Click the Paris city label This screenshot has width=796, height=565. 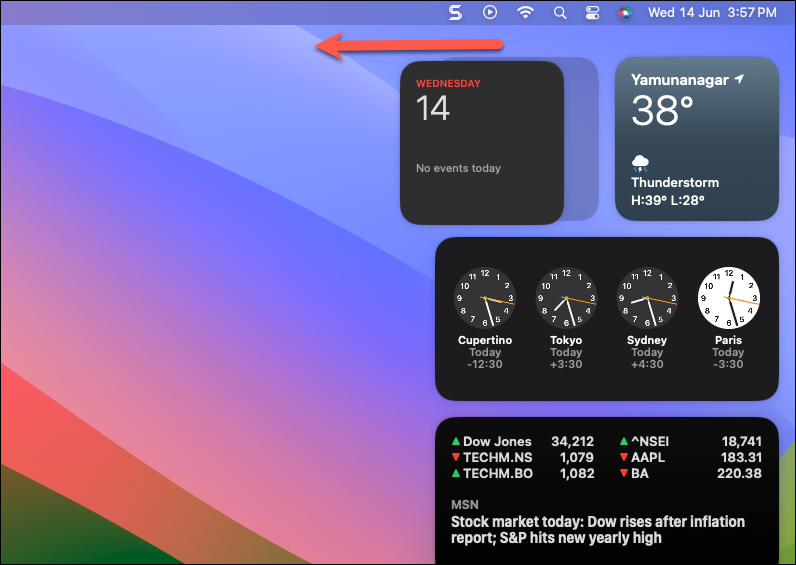[x=728, y=340]
